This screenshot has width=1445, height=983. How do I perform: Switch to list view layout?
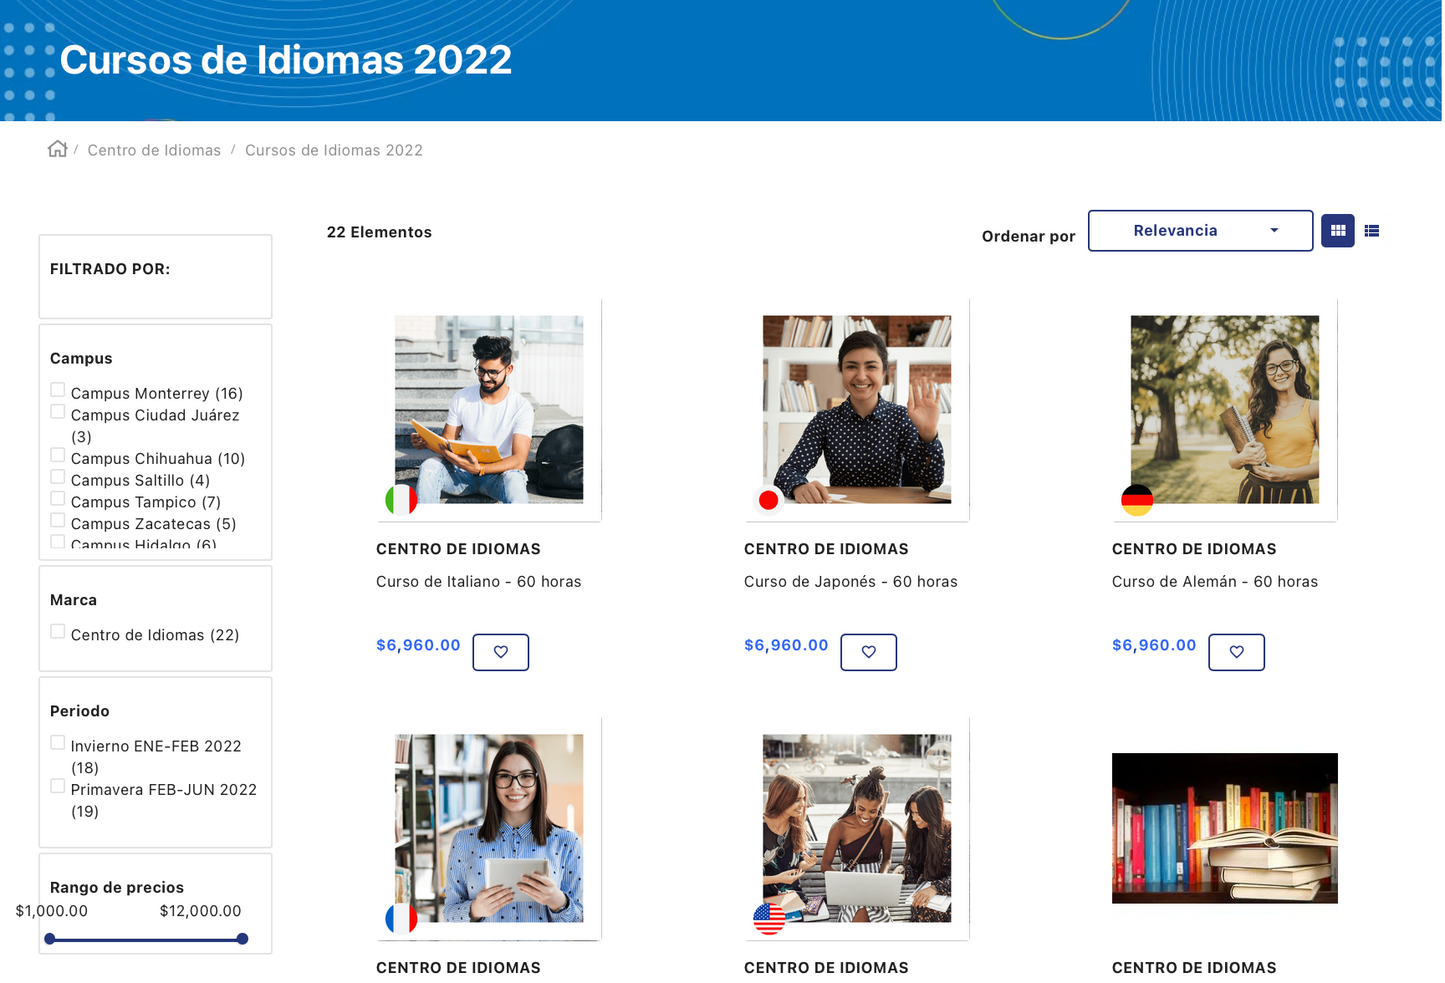click(x=1371, y=230)
